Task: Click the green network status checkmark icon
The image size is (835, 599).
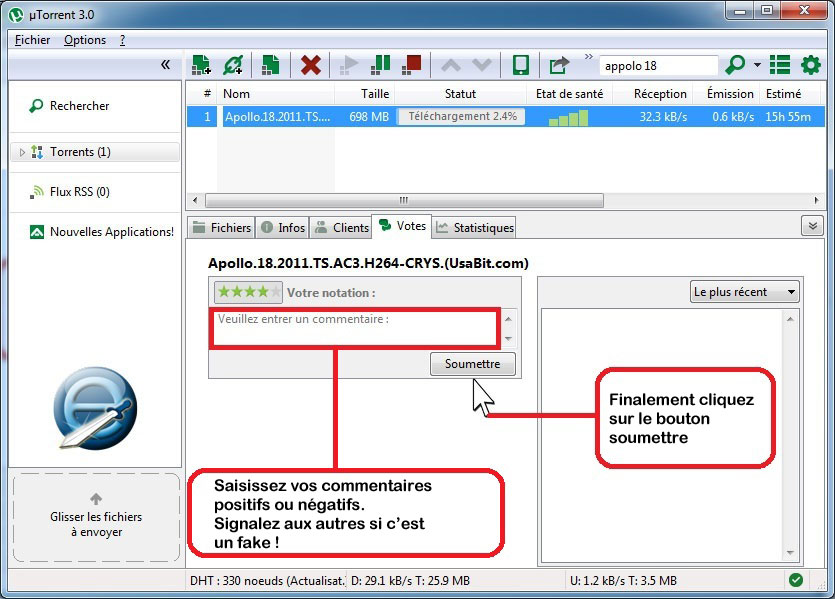Action: (796, 580)
